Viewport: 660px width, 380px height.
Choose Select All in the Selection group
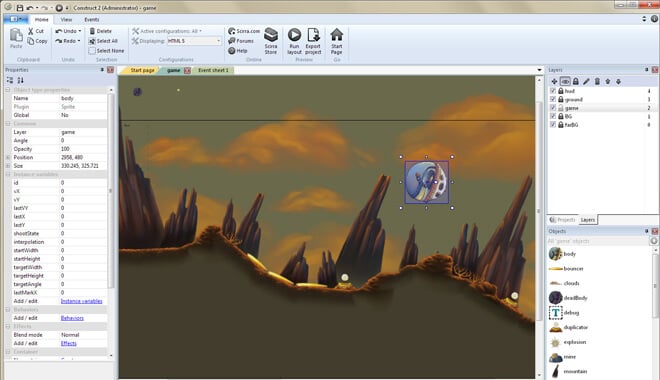[x=103, y=41]
